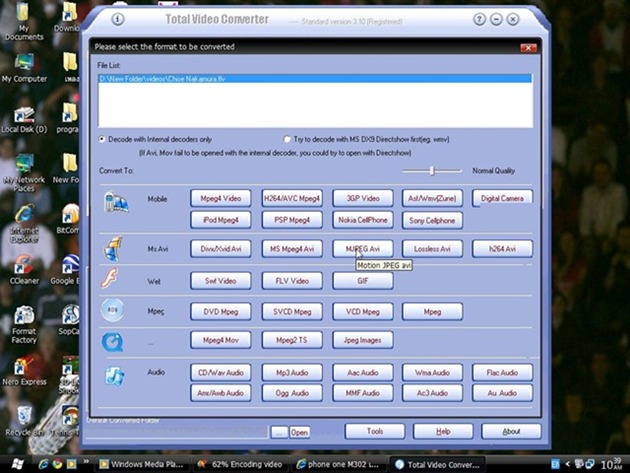Launch CCleaner desktop shortcut

click(24, 270)
